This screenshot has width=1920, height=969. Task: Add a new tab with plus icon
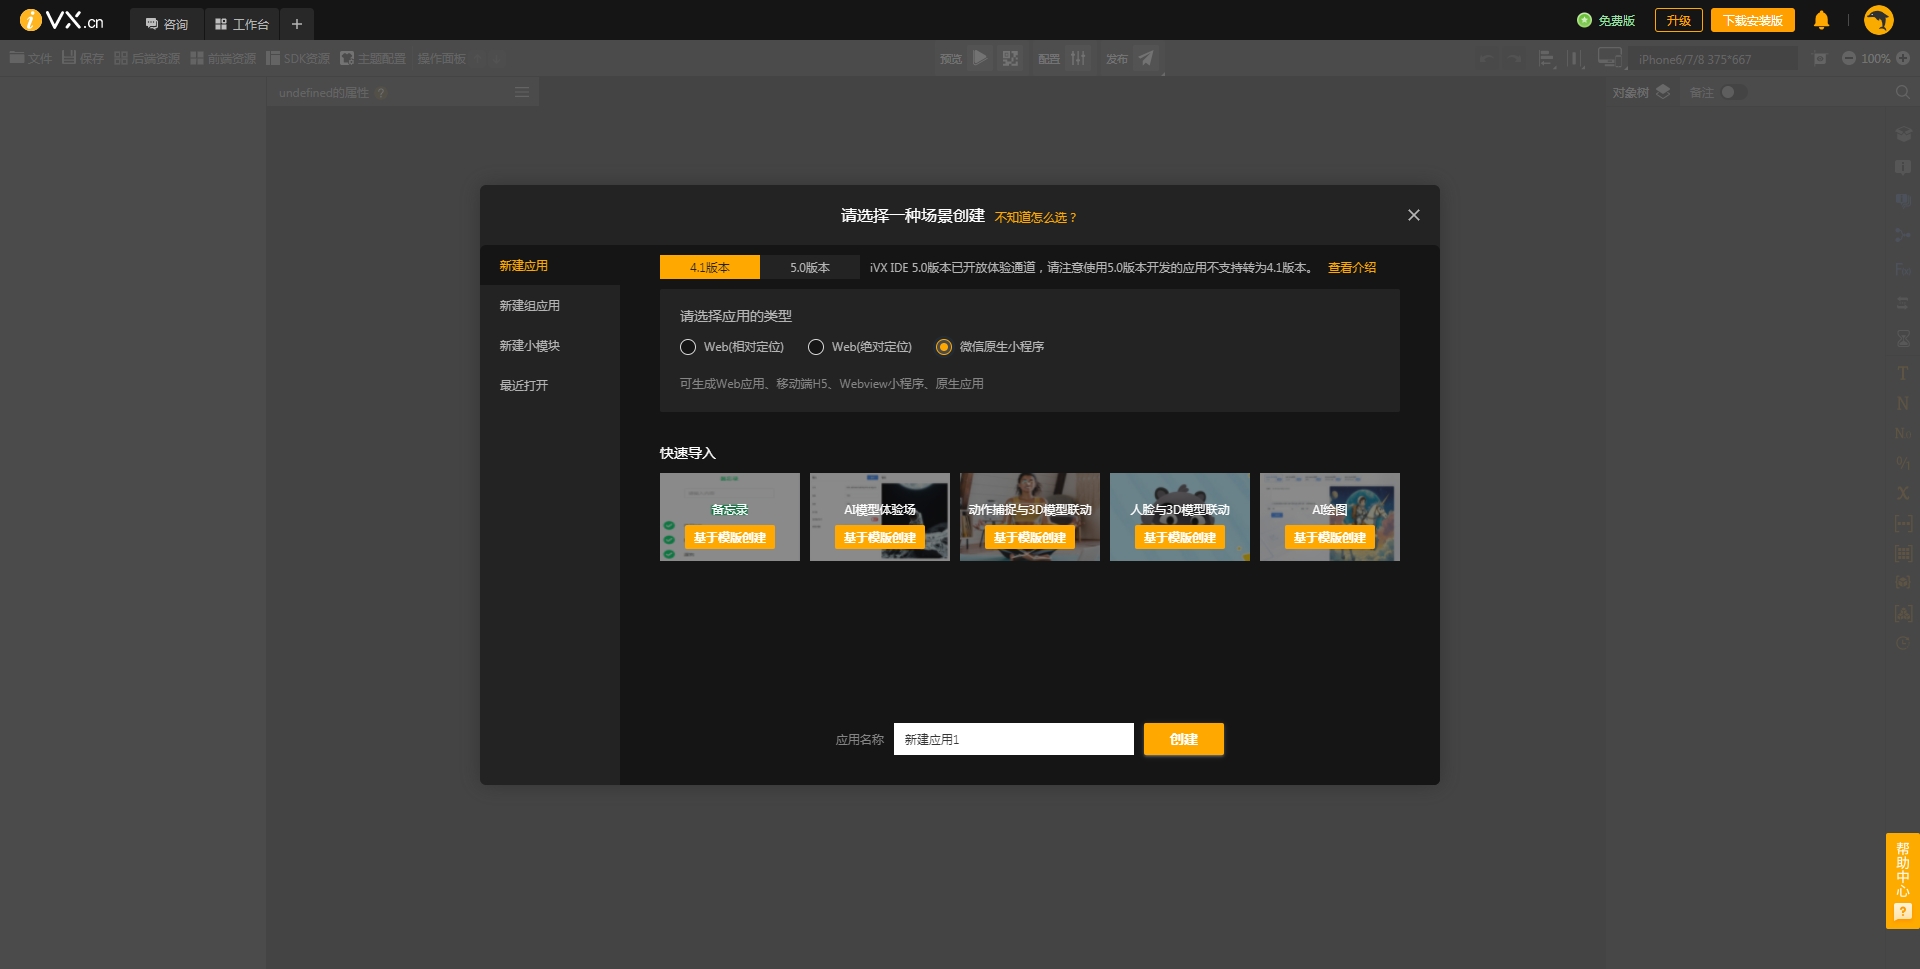click(297, 24)
